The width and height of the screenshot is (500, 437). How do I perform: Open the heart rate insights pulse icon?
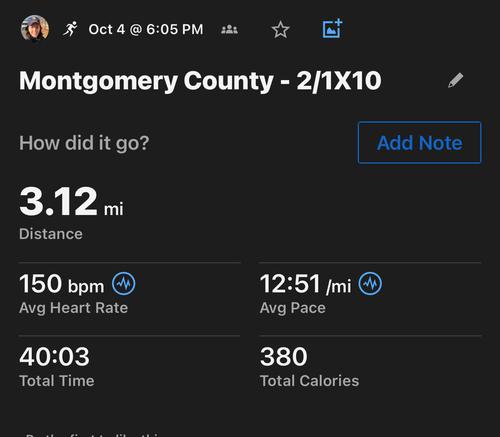[124, 284]
